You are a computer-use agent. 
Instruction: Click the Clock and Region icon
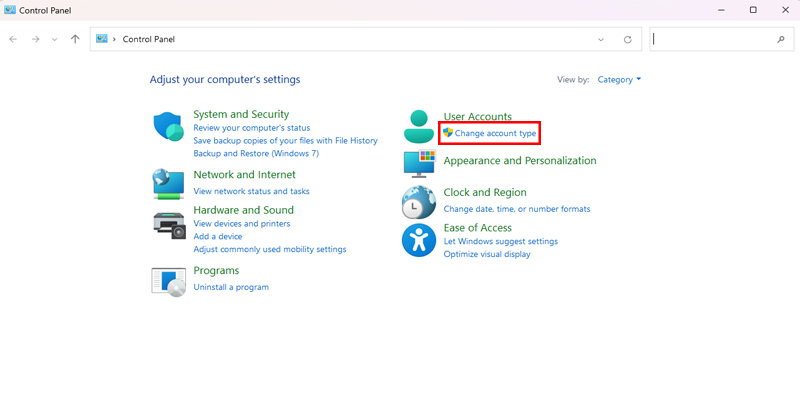coord(418,202)
